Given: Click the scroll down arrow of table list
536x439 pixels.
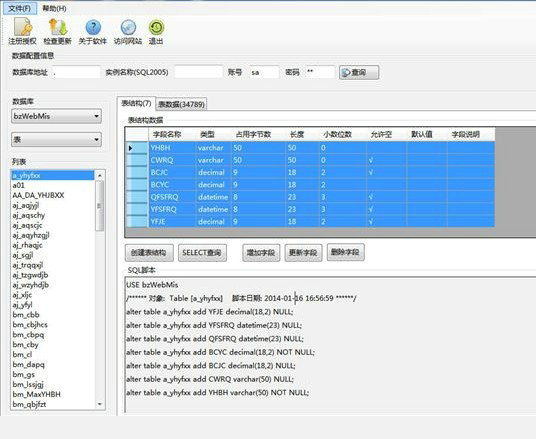Looking at the screenshot, I should point(99,404).
